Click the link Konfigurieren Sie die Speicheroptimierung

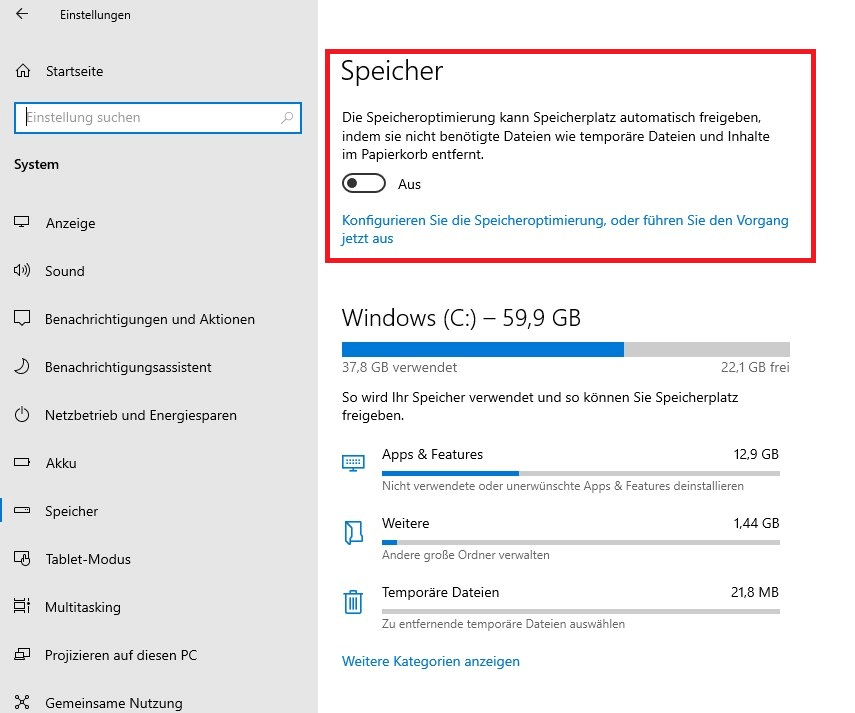565,229
